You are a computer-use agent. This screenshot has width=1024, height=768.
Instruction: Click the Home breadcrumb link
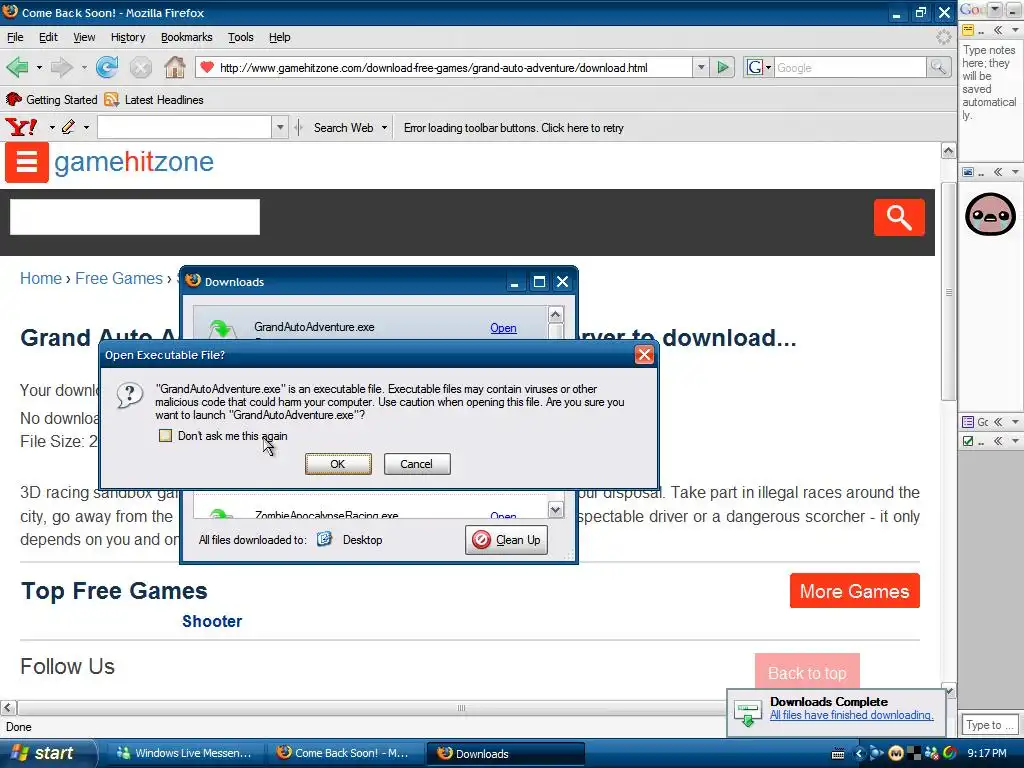(x=40, y=278)
